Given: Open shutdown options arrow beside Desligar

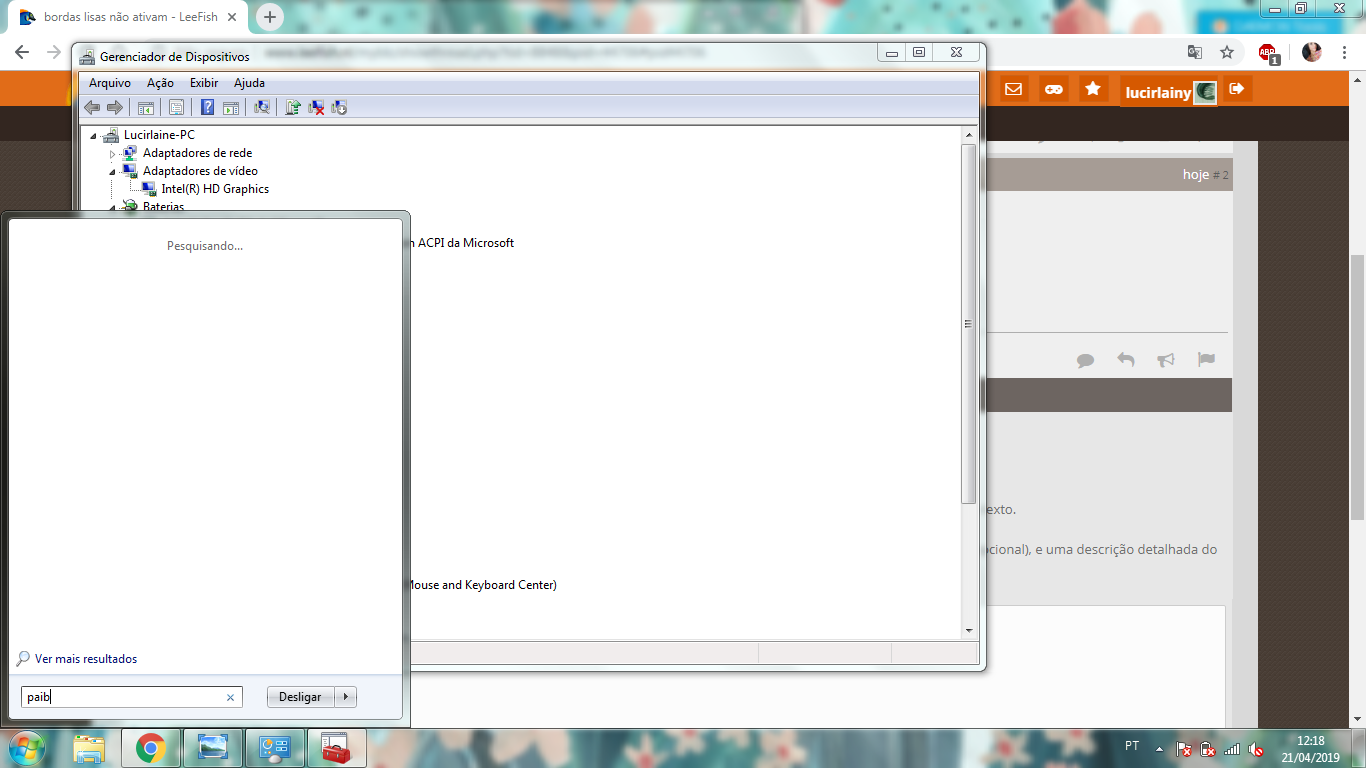Looking at the screenshot, I should coord(346,697).
